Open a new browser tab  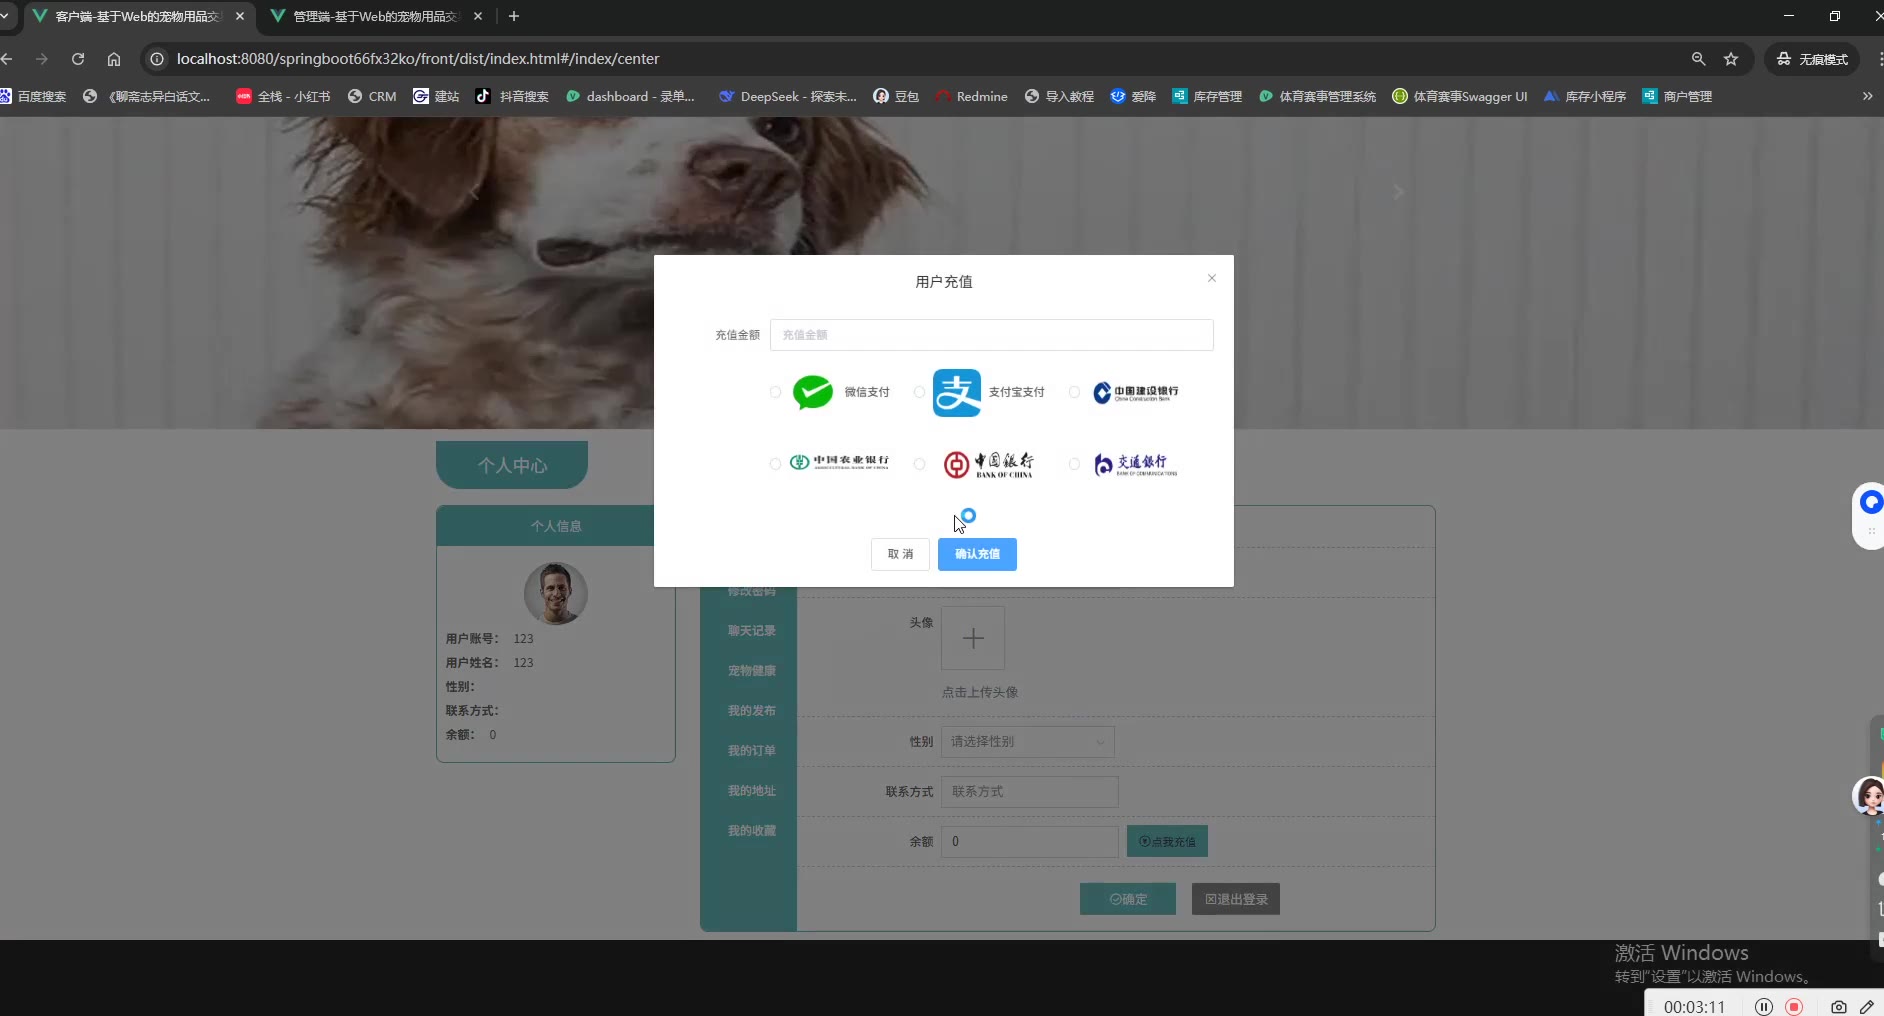(x=514, y=16)
